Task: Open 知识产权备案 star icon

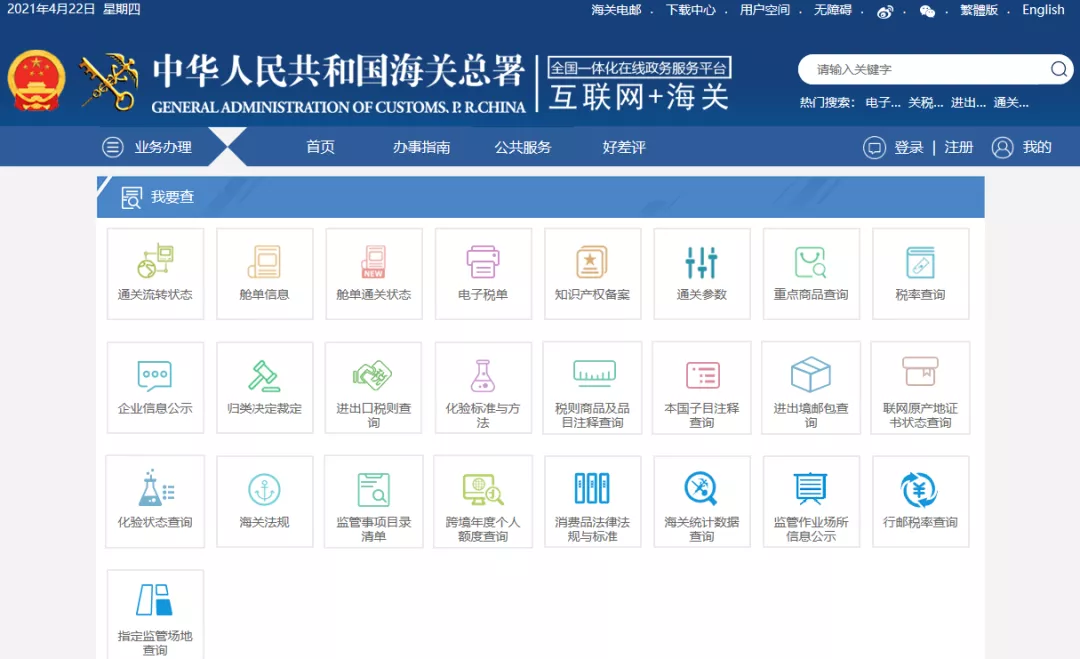Action: [x=592, y=262]
